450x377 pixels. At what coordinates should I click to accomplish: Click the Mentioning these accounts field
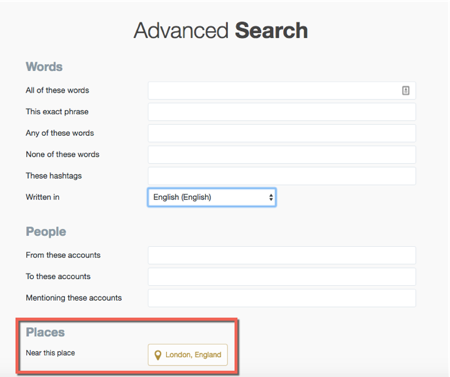click(282, 298)
